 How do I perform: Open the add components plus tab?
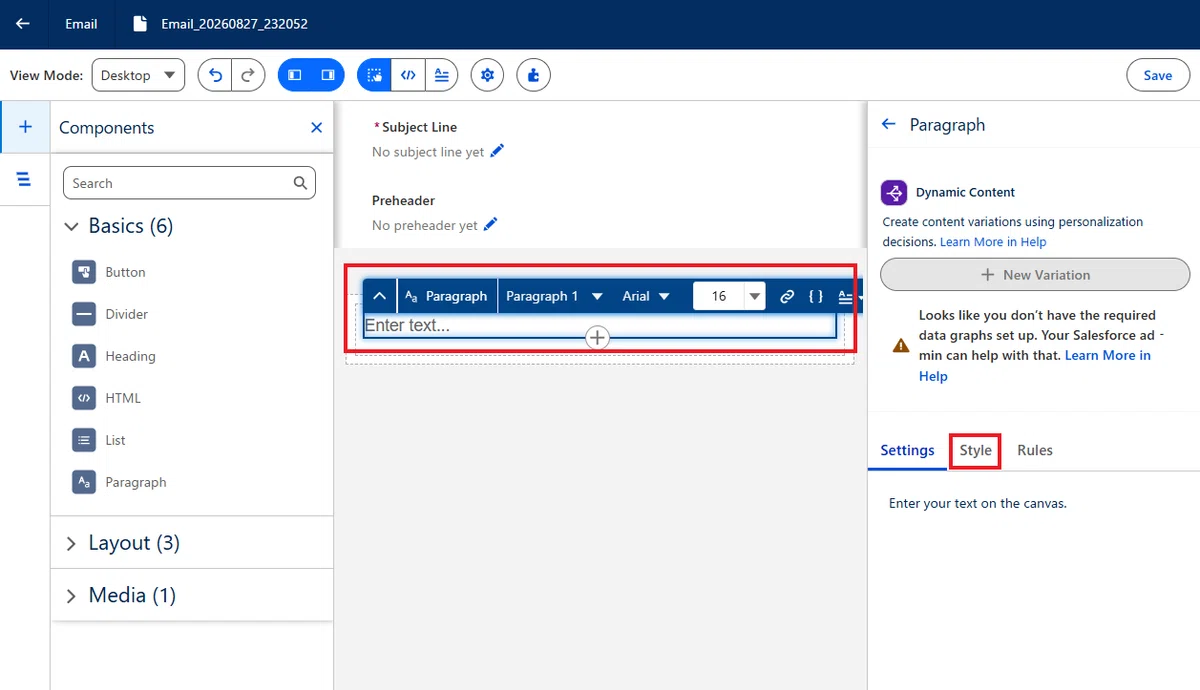point(25,127)
